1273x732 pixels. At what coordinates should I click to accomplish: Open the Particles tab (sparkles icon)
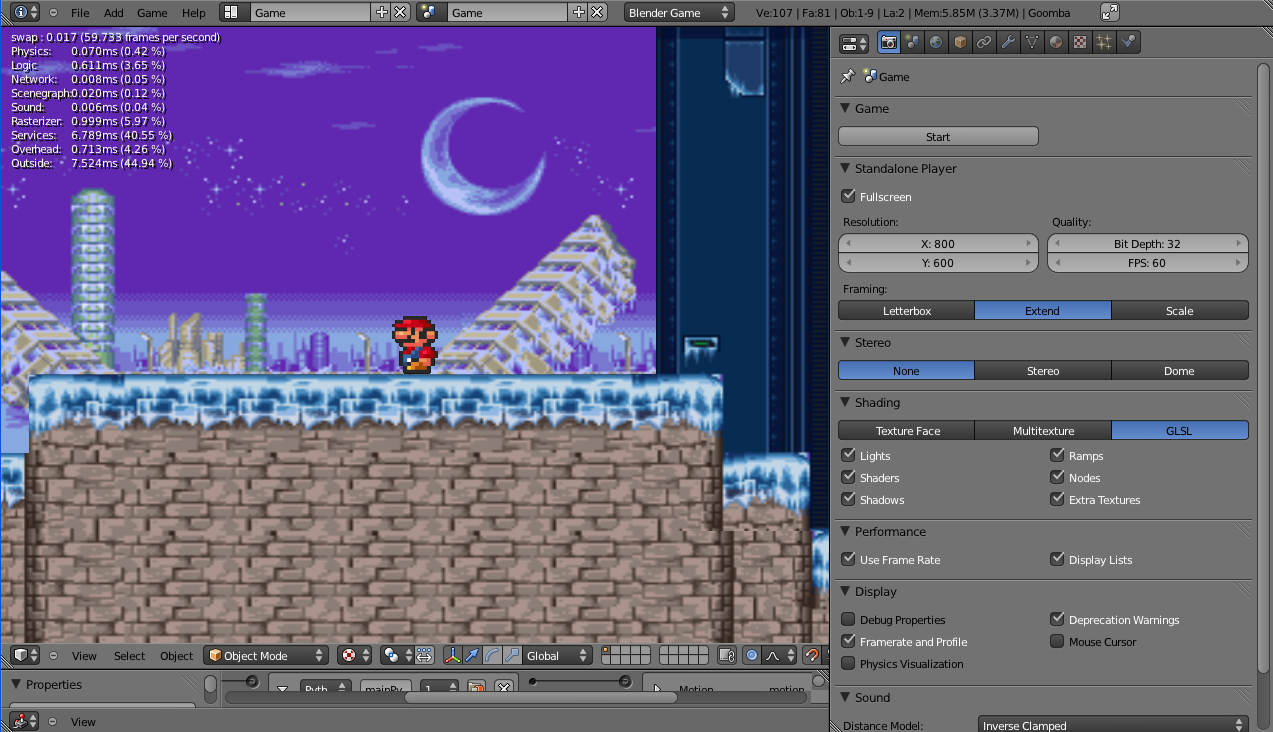coord(1104,42)
